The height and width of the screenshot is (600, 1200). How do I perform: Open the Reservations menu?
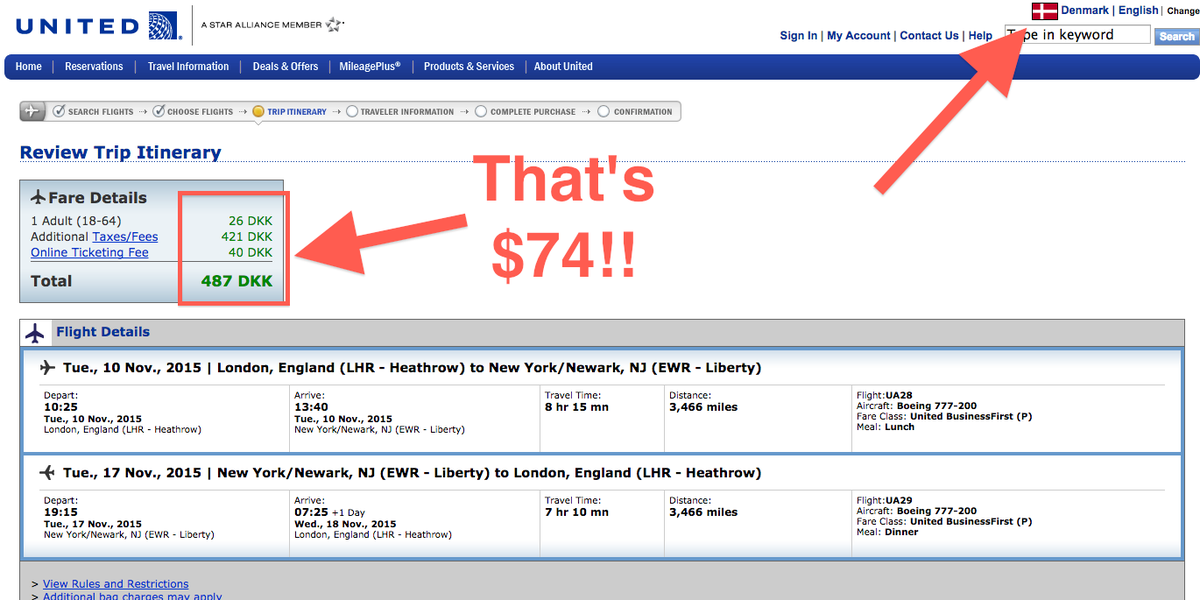[94, 67]
